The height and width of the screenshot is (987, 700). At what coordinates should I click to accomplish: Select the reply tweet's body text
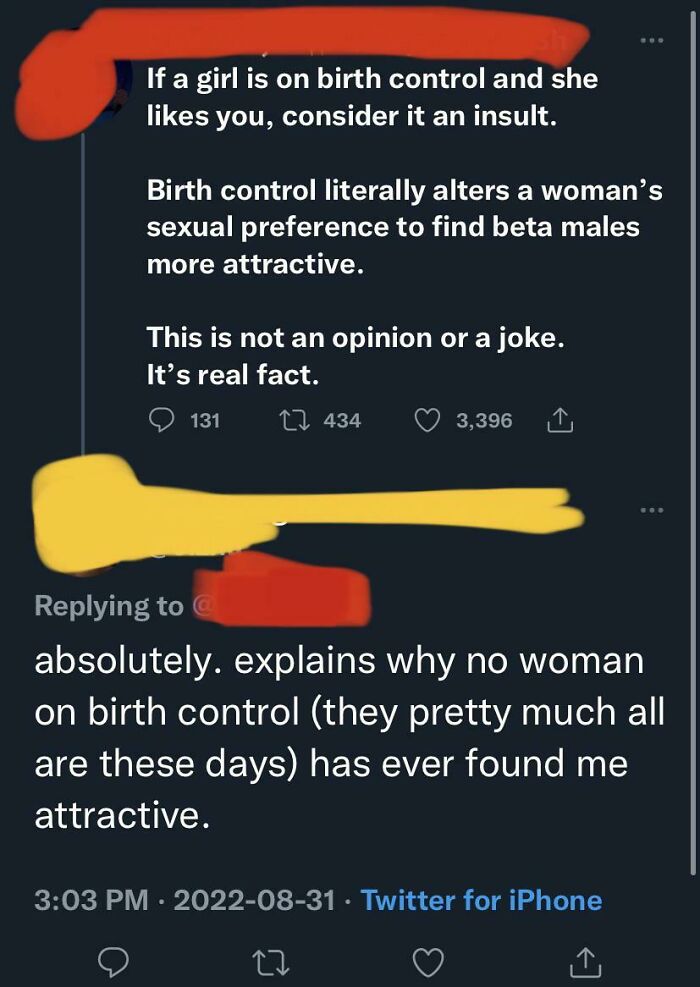(340, 730)
